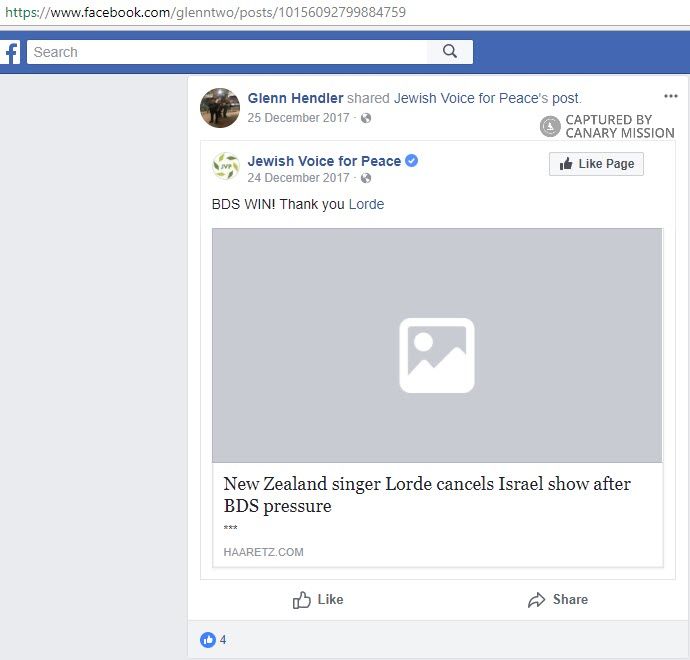Open Lorde cancels Israel show headline
The height and width of the screenshot is (660, 690).
[x=427, y=495]
